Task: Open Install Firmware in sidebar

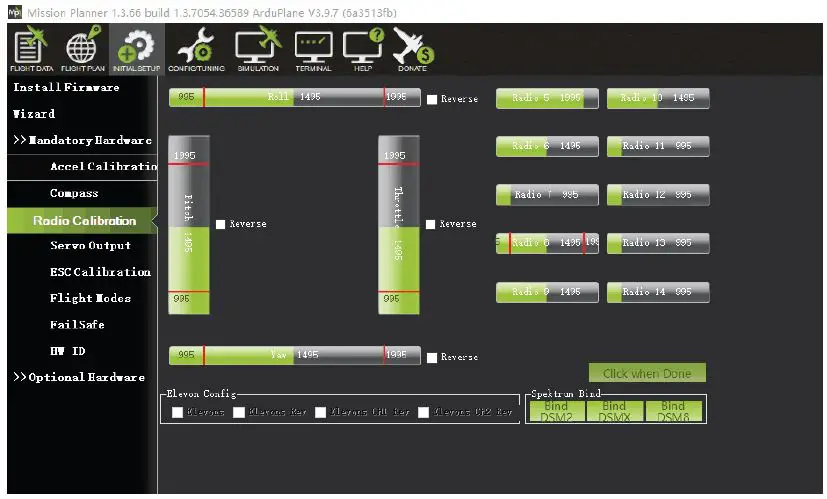Action: (66, 88)
